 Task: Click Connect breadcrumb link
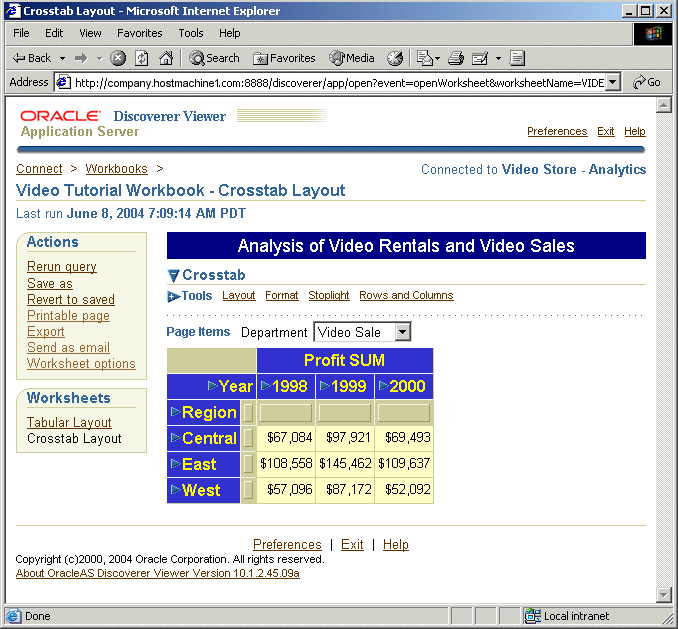[39, 169]
